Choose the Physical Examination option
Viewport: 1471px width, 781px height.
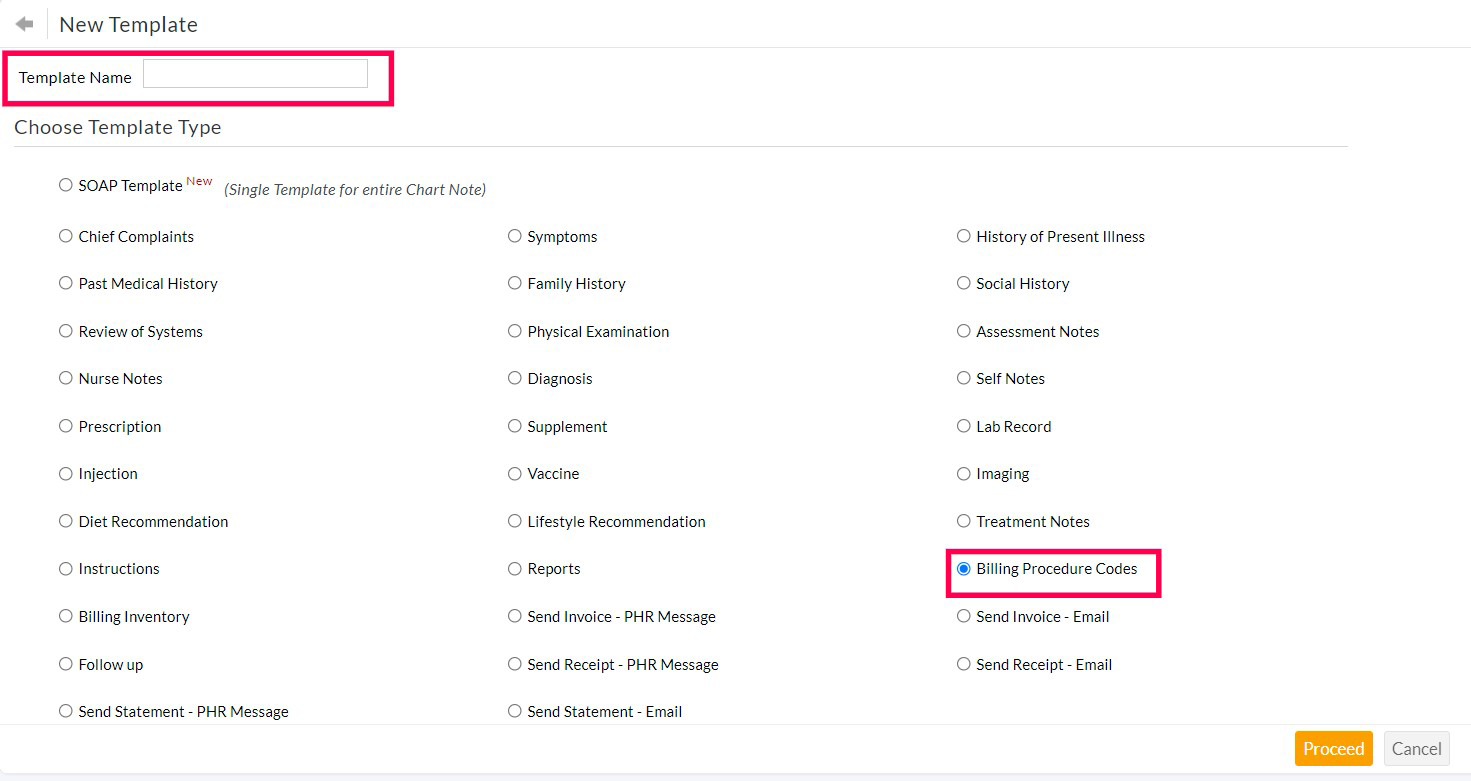pyautogui.click(x=515, y=331)
